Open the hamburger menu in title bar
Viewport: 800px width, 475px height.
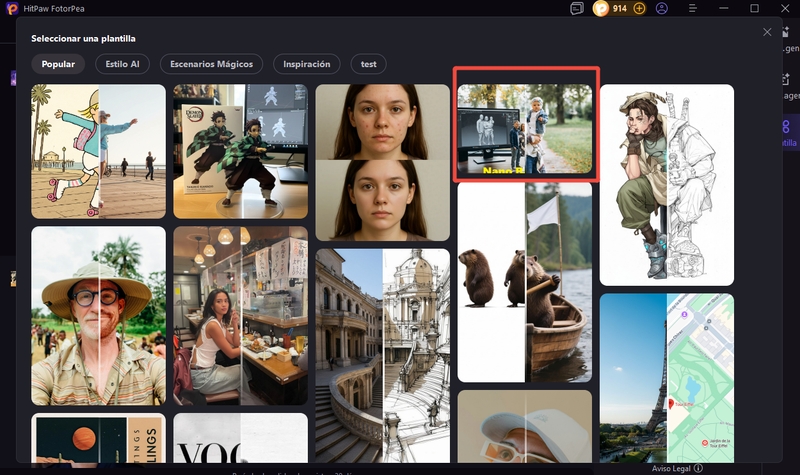tap(693, 8)
